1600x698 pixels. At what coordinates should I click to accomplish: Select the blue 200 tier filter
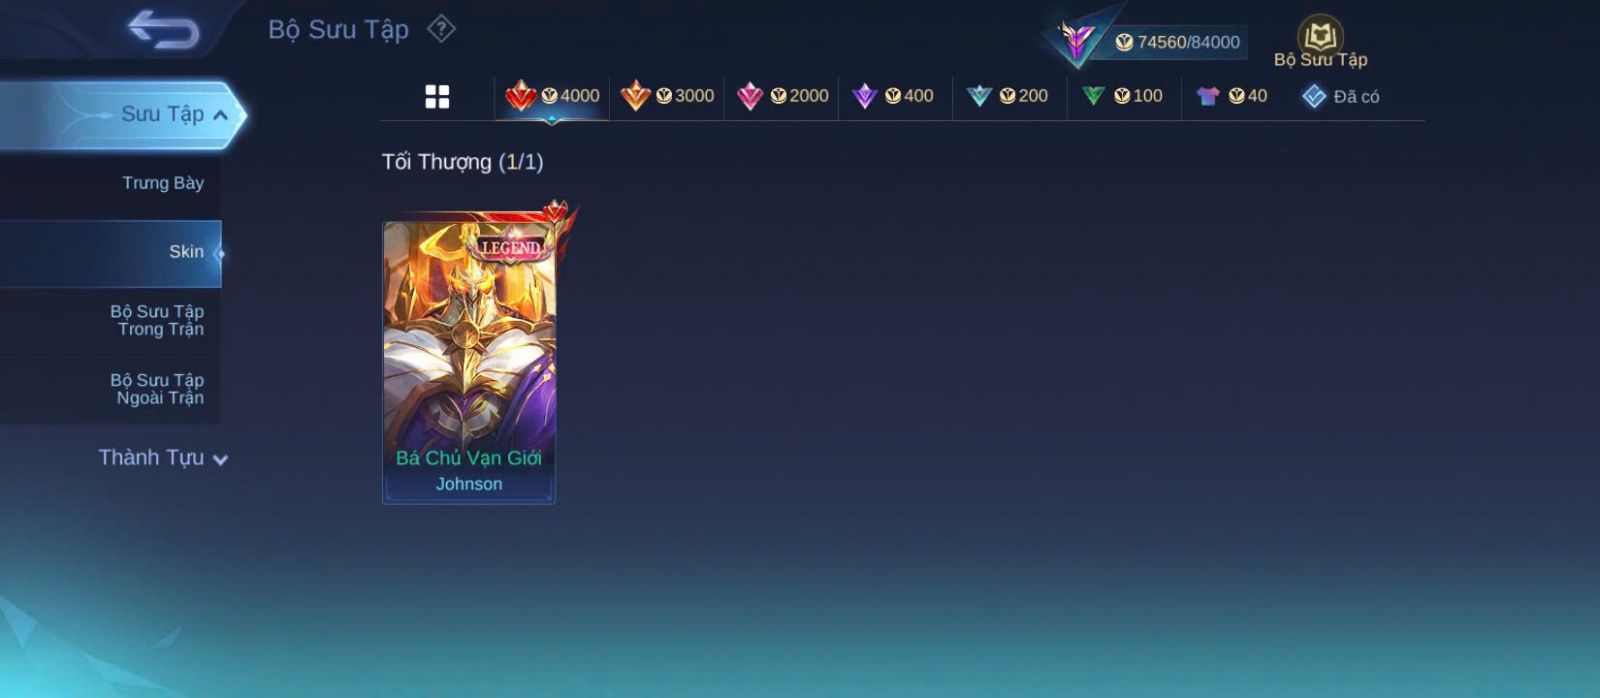tap(1008, 96)
